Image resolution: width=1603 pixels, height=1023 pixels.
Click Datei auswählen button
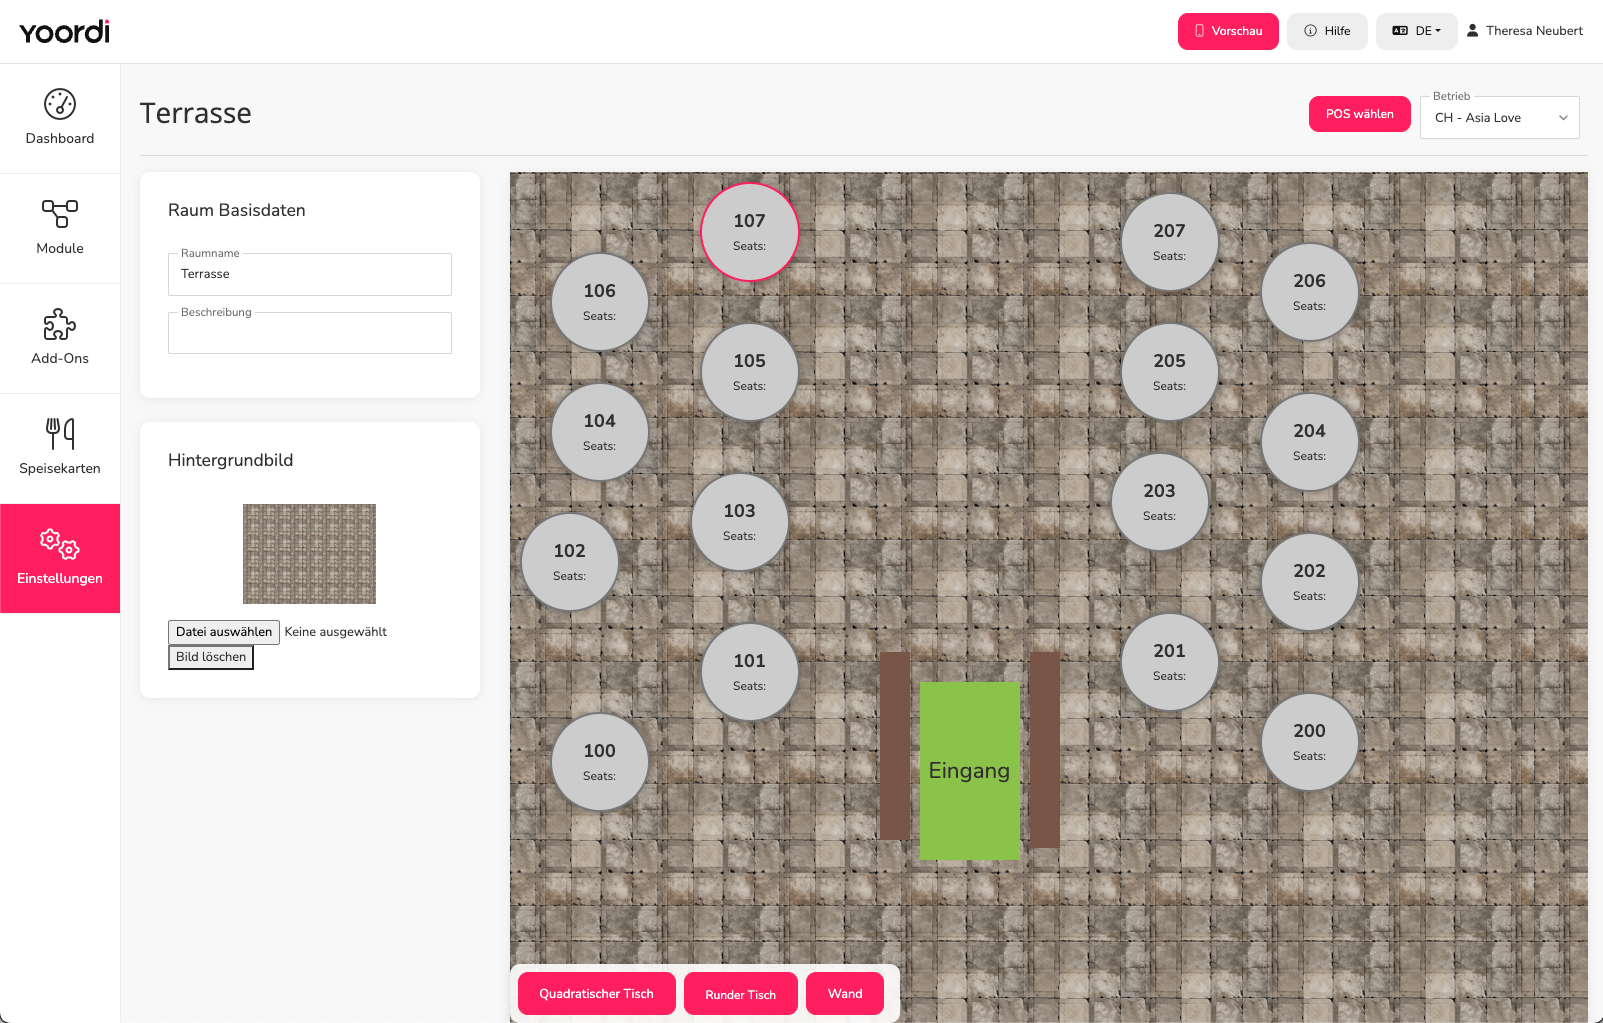224,632
